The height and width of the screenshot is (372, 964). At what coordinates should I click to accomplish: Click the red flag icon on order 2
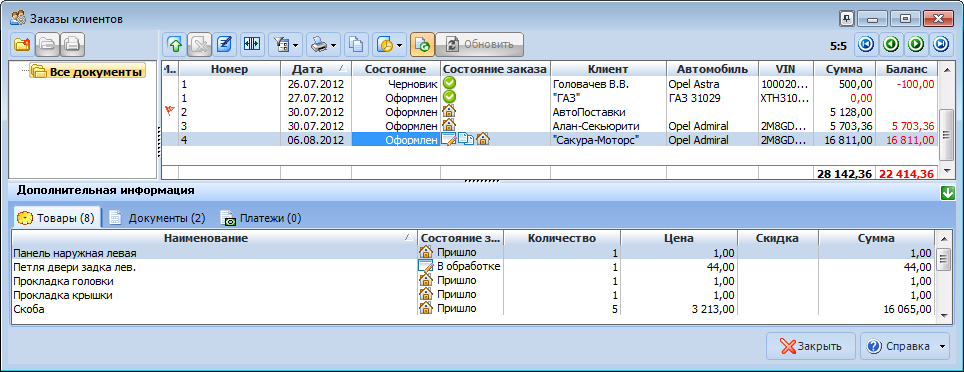[x=170, y=111]
